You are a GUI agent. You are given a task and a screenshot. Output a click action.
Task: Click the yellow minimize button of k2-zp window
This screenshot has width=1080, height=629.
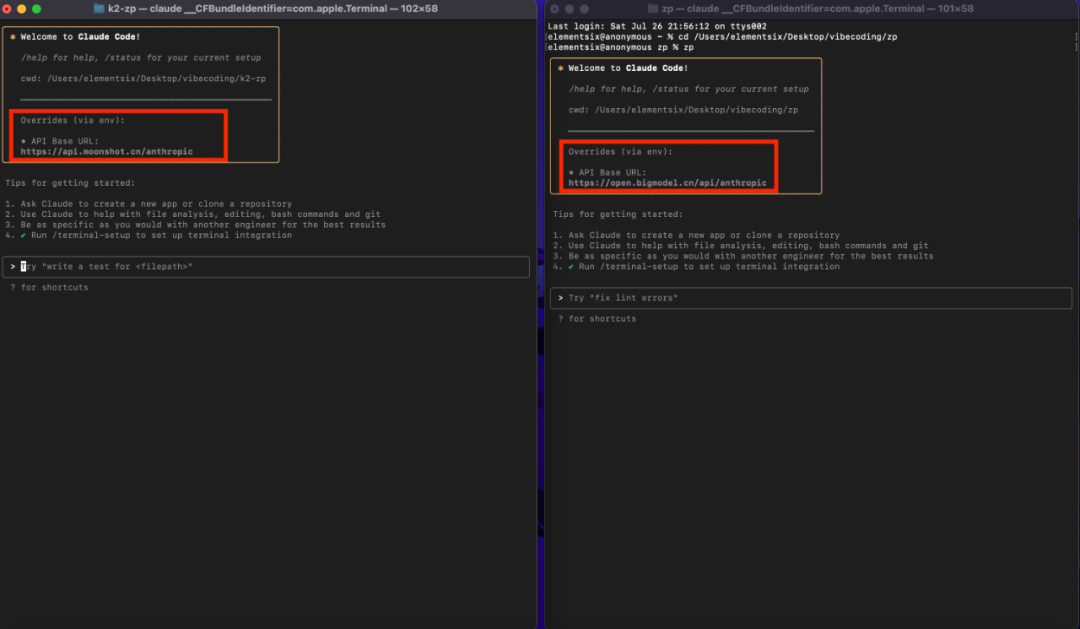21,9
